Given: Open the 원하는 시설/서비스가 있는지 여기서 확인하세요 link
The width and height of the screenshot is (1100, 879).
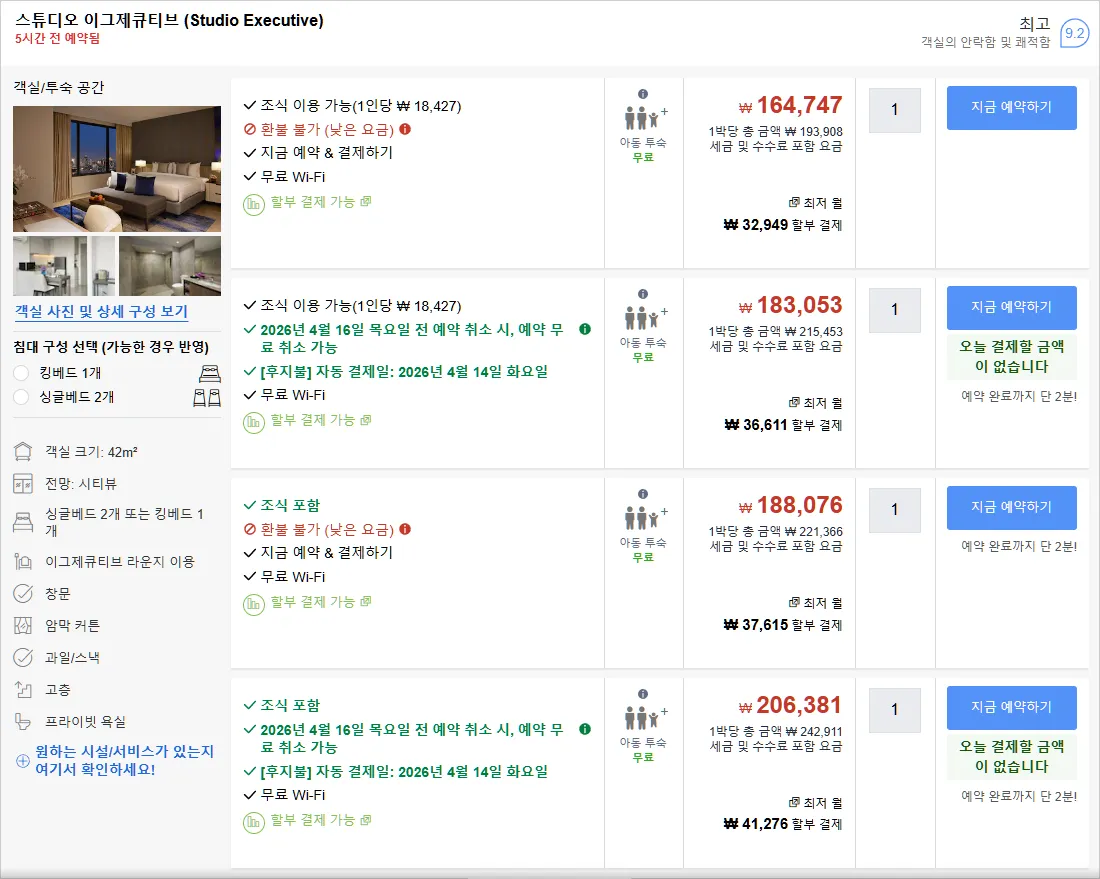Looking at the screenshot, I should pos(125,760).
